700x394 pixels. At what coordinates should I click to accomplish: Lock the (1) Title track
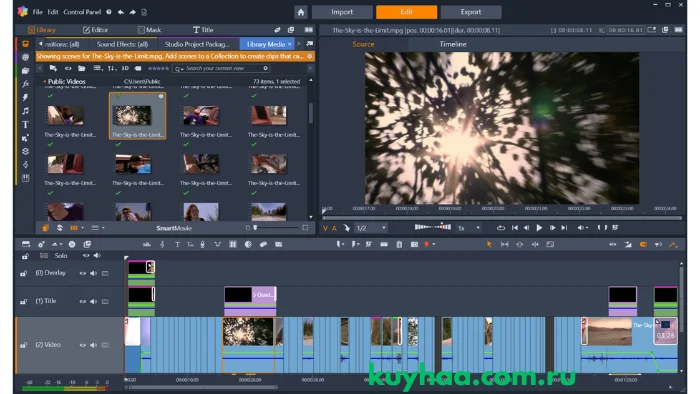tap(23, 302)
